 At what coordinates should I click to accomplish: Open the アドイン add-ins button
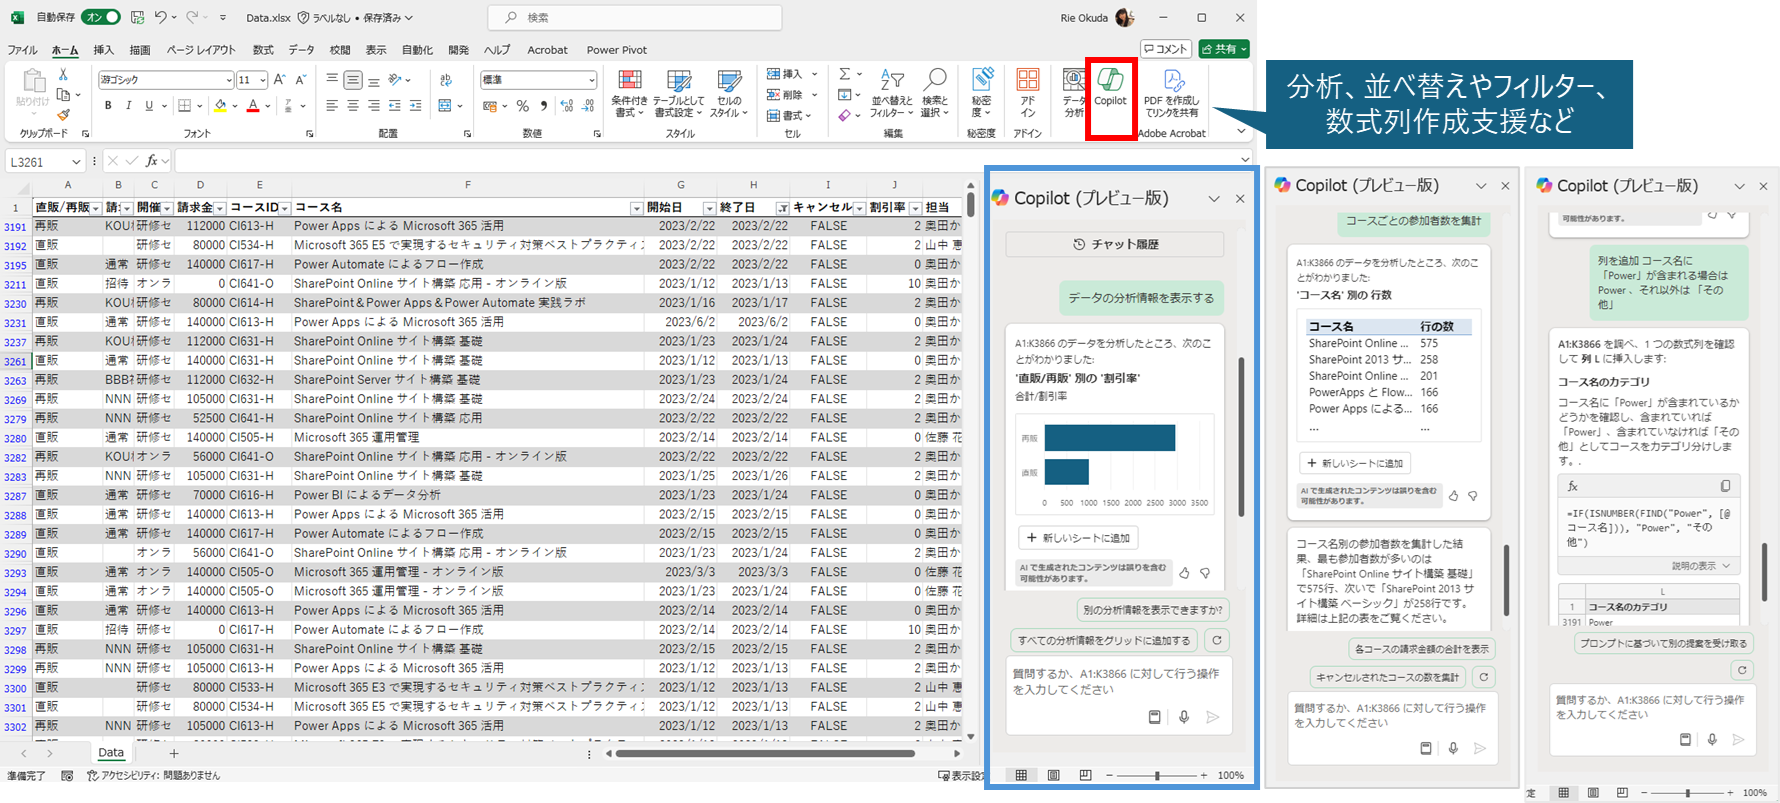coord(1027,93)
